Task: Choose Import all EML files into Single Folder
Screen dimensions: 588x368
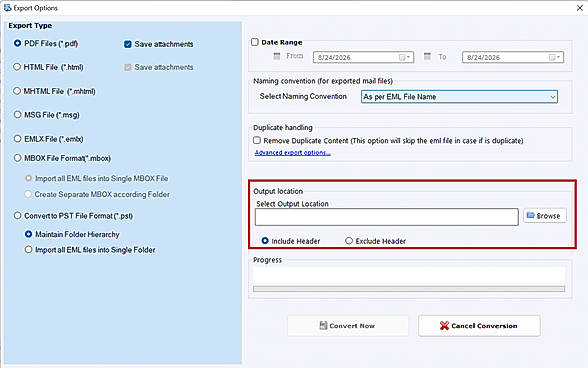Action: (x=28, y=249)
